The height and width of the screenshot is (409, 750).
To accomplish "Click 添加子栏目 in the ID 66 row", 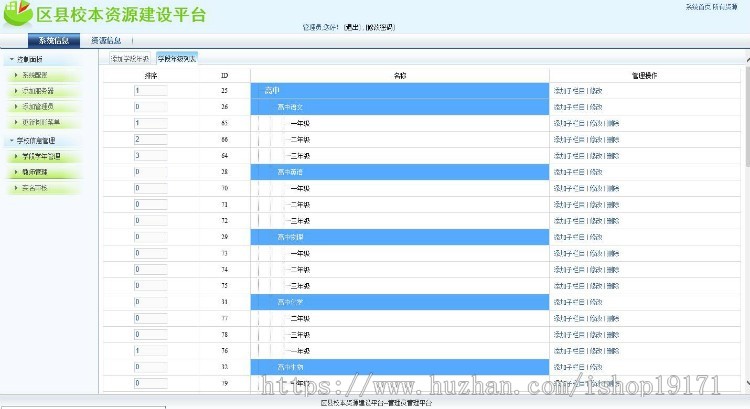I will click(569, 140).
